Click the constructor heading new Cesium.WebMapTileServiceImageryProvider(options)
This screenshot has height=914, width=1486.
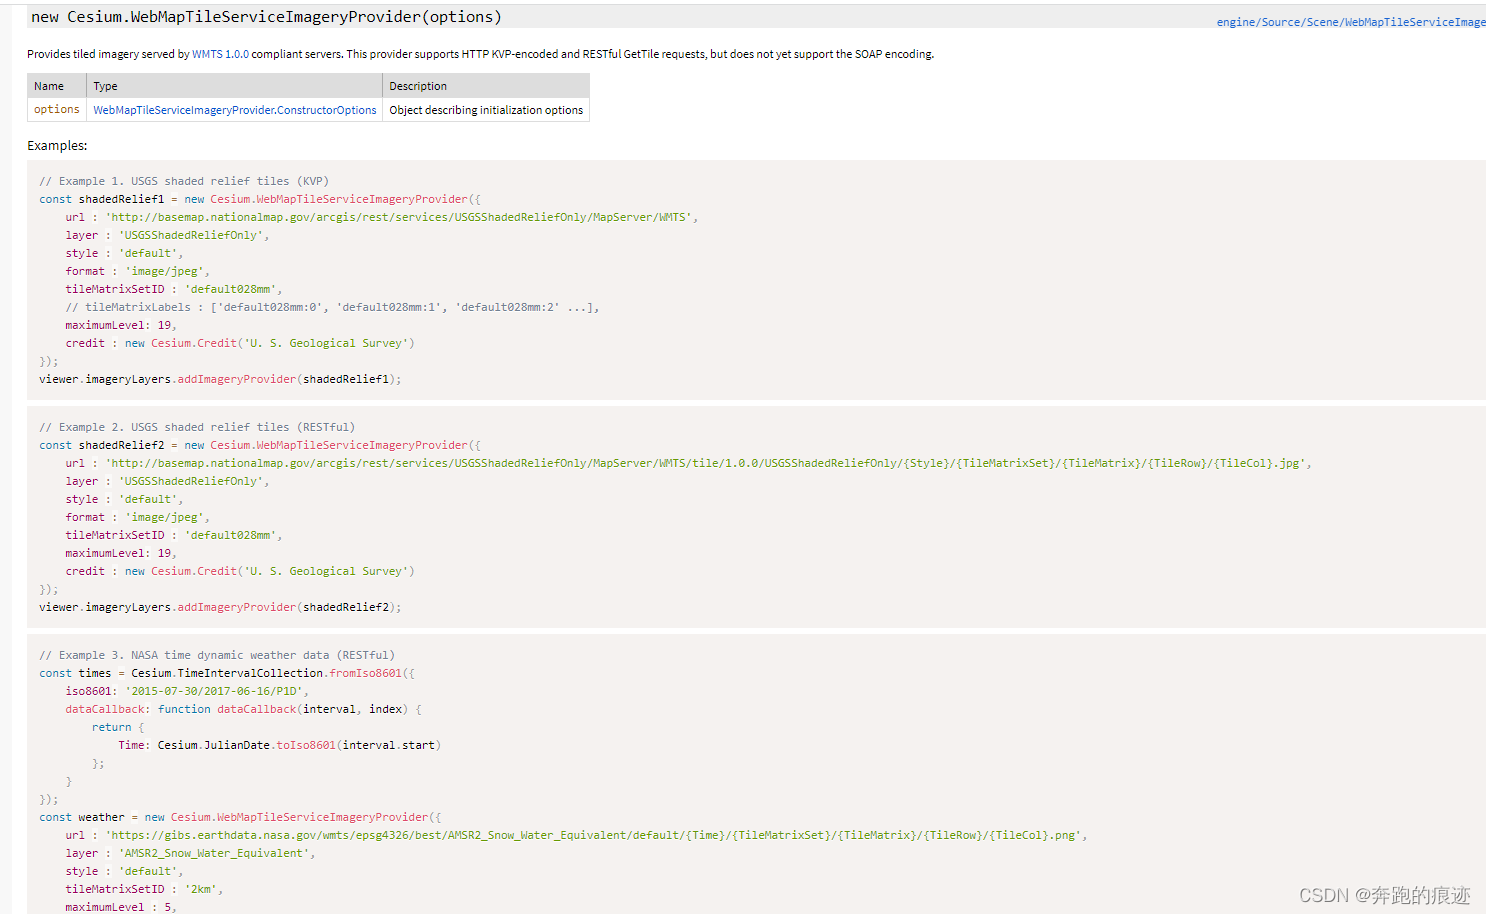click(266, 17)
